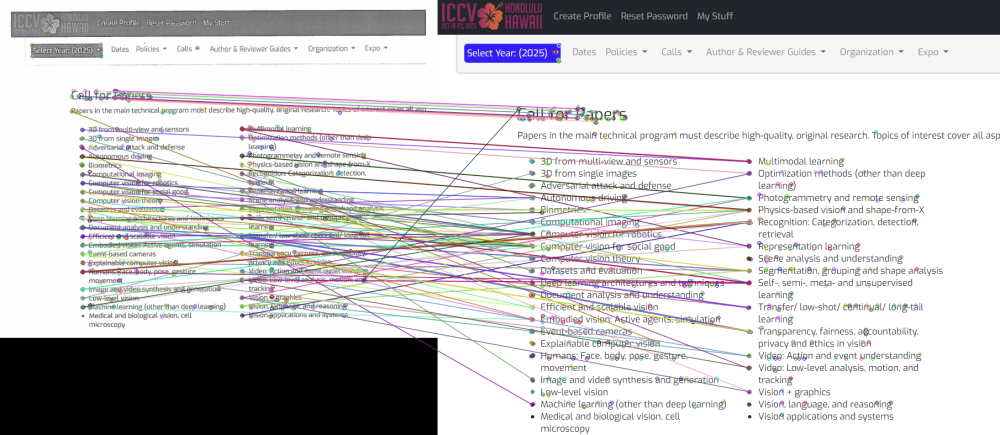
Task: Click 'Physics-based vision and shape-from-X' in color page
Action: [x=841, y=210]
